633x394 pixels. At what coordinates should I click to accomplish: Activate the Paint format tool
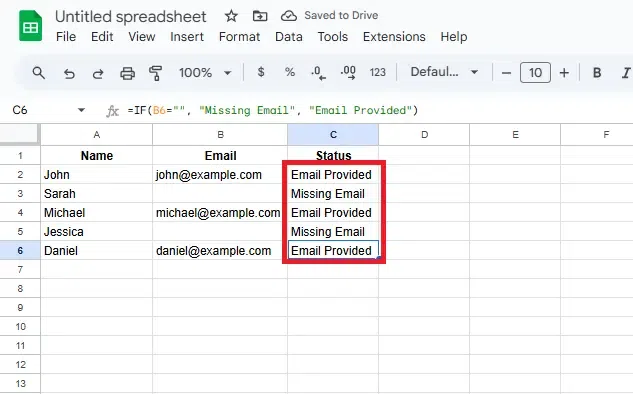[155, 73]
